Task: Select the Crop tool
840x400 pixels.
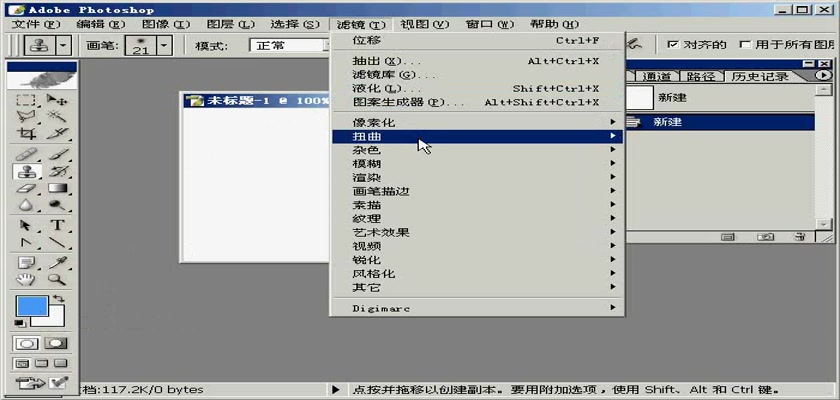Action: tap(25, 133)
